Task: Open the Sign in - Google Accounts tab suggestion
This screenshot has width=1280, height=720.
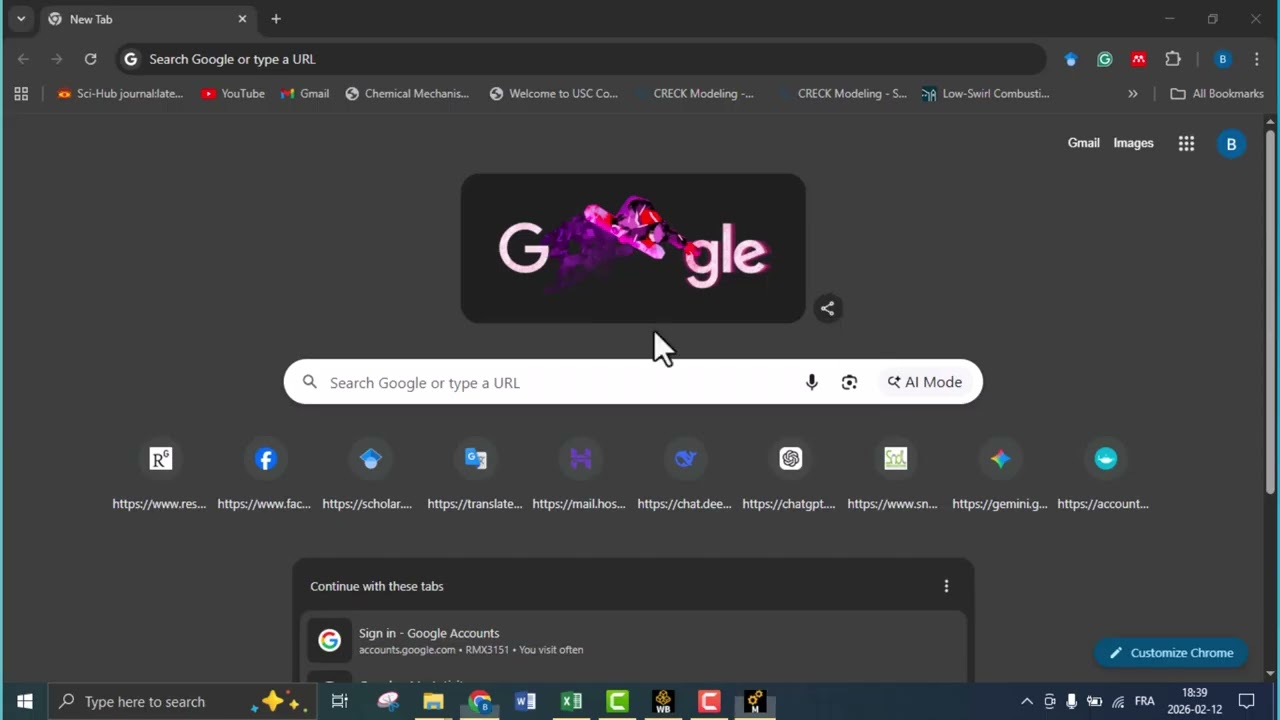Action: tap(633, 641)
